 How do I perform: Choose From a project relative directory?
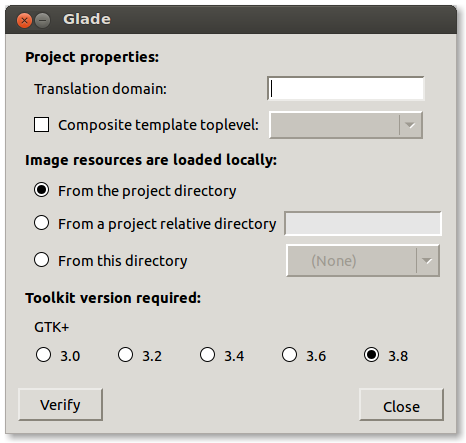tap(42, 223)
